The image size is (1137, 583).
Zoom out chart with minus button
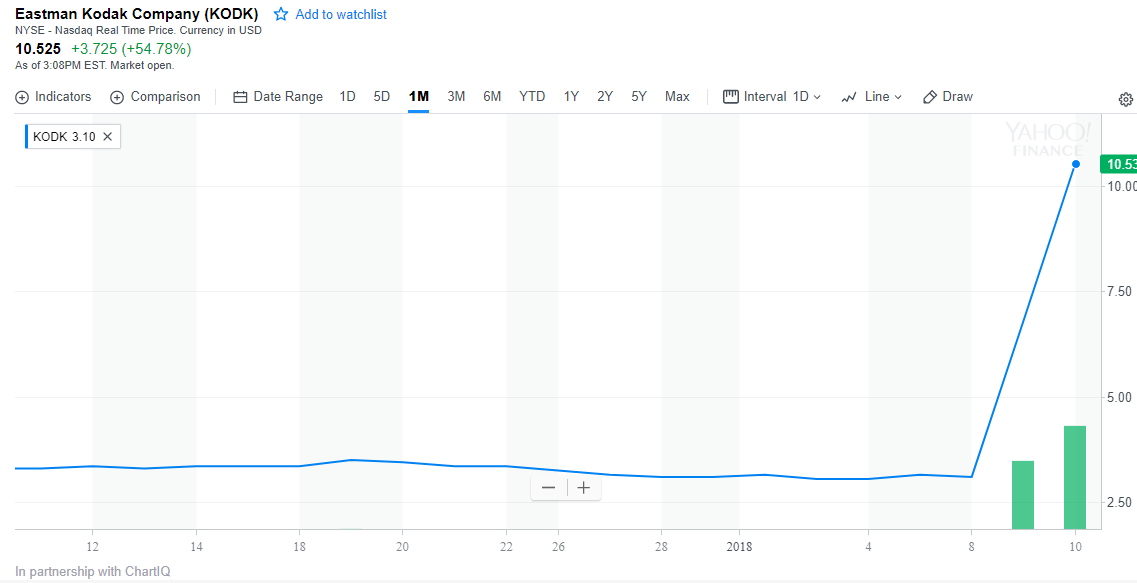point(548,487)
